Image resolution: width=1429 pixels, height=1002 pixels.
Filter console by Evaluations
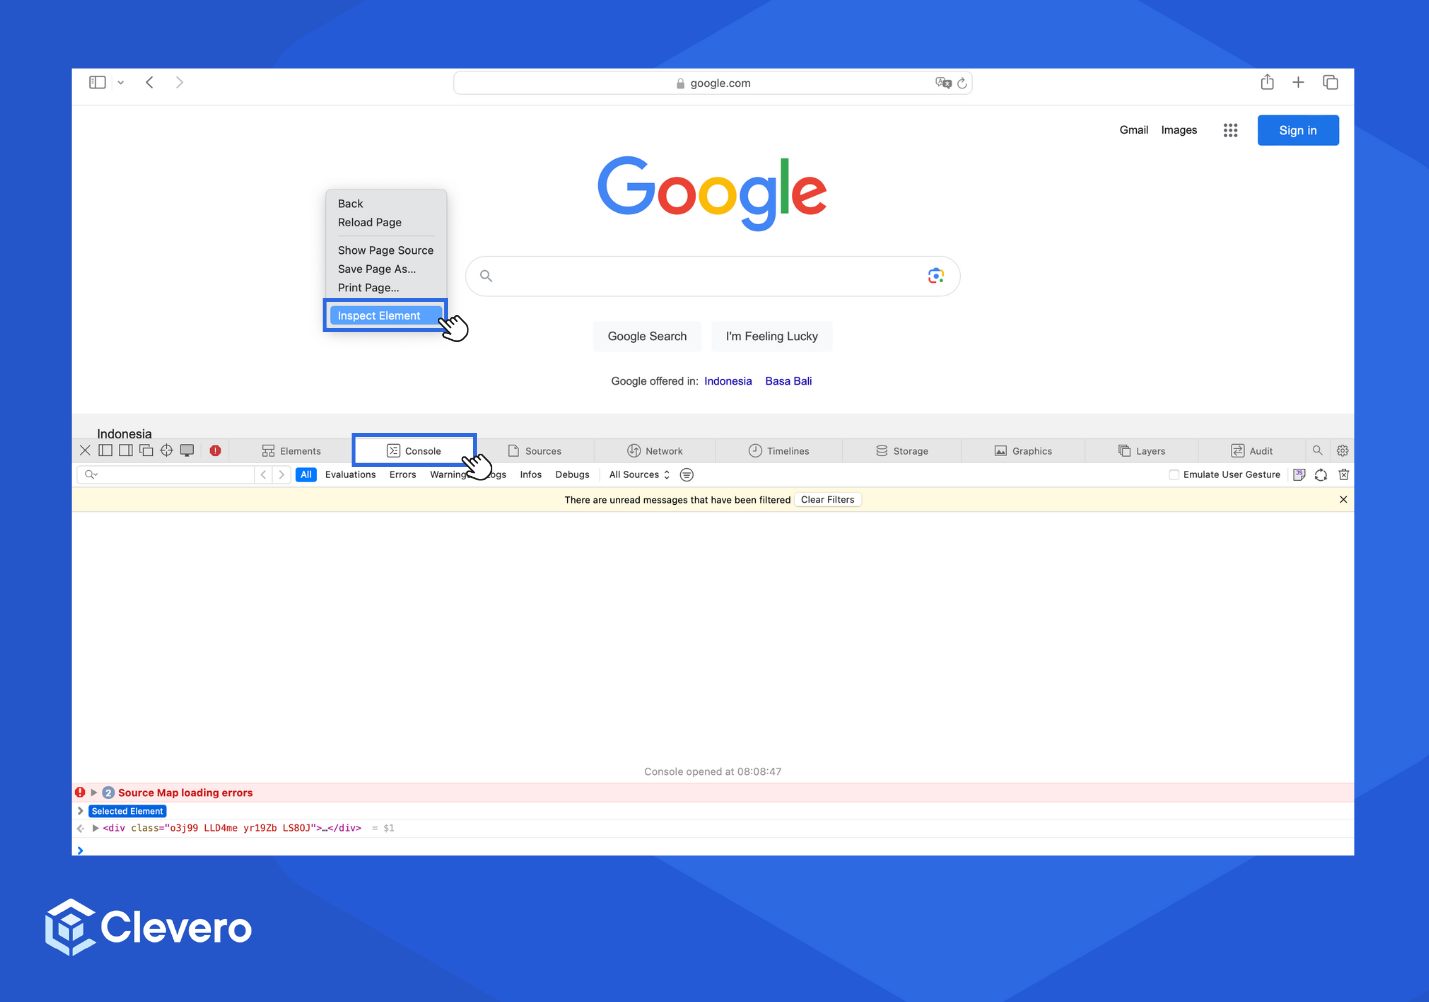tap(350, 475)
